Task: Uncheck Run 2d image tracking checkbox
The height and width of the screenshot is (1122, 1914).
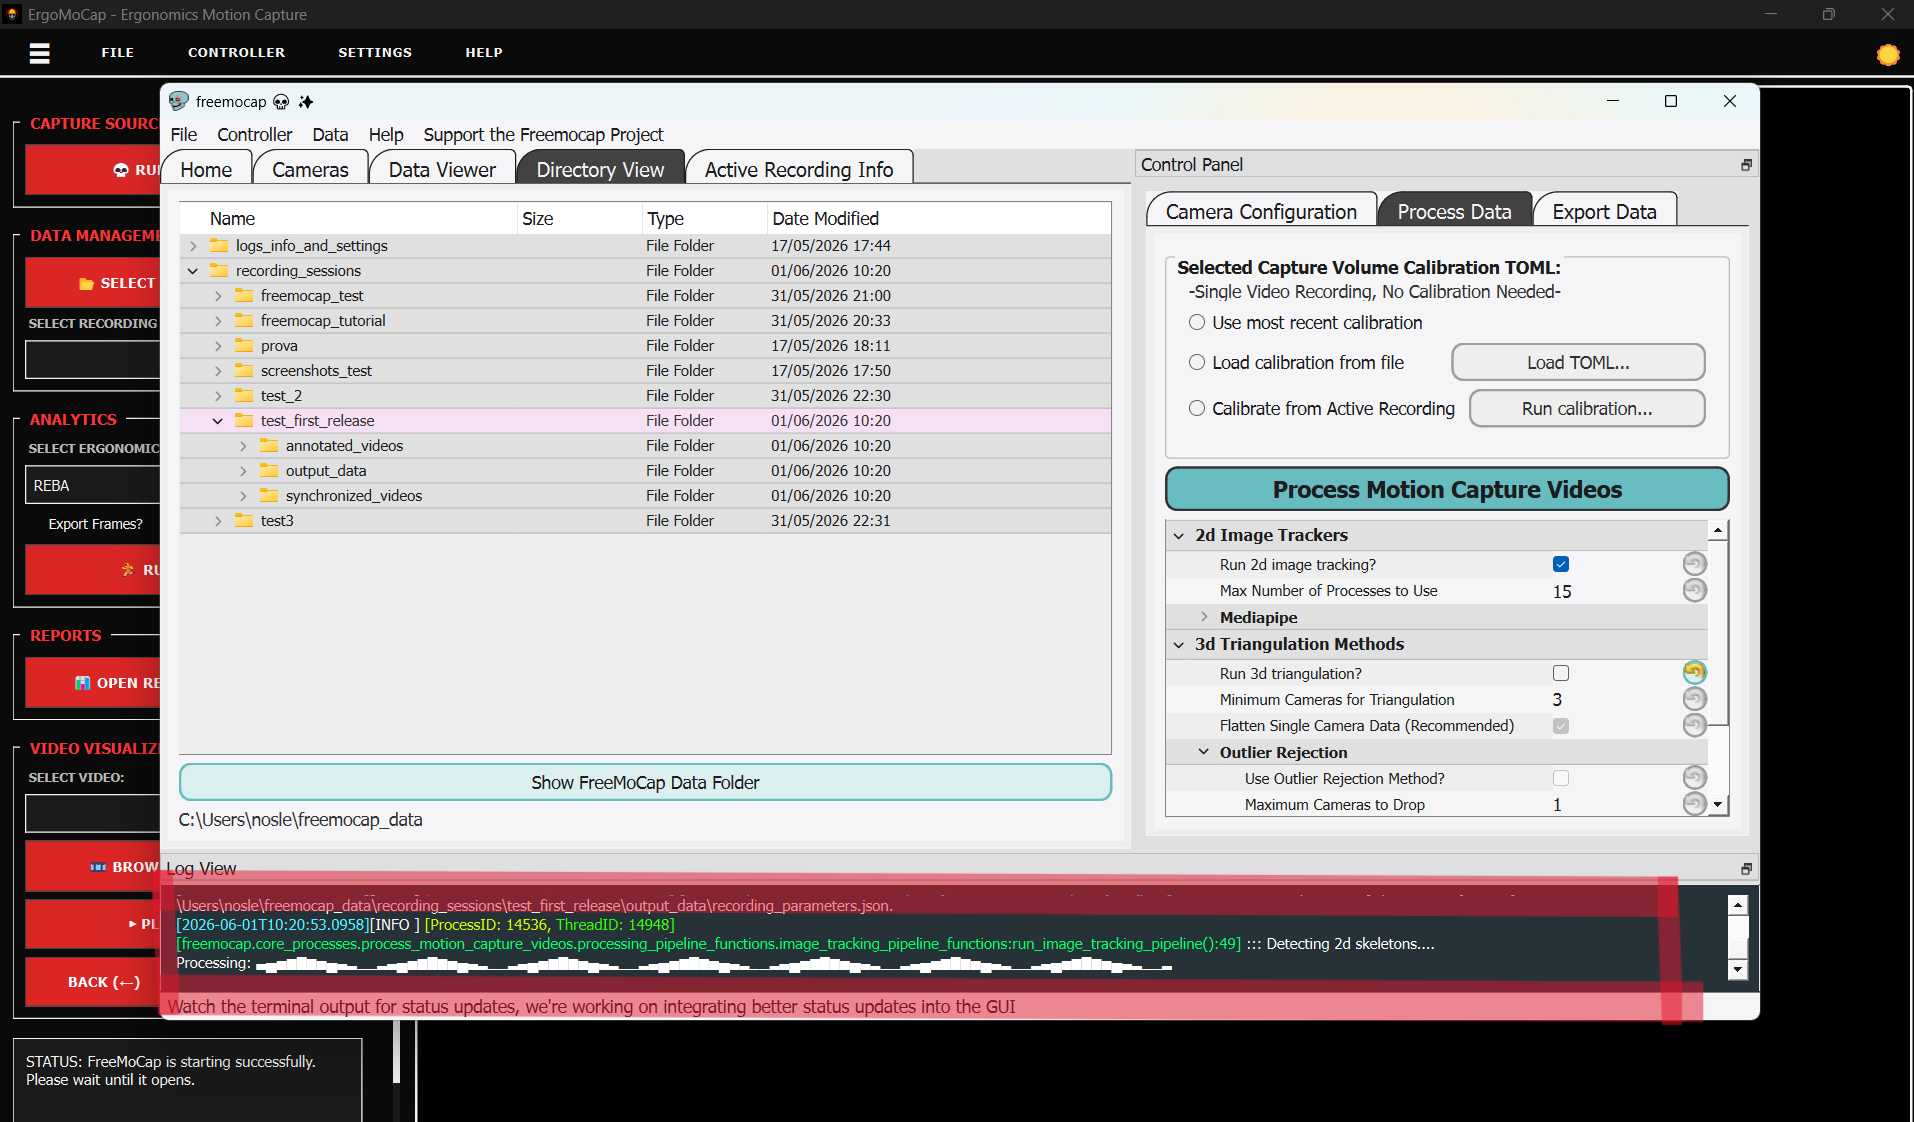Action: pos(1561,564)
